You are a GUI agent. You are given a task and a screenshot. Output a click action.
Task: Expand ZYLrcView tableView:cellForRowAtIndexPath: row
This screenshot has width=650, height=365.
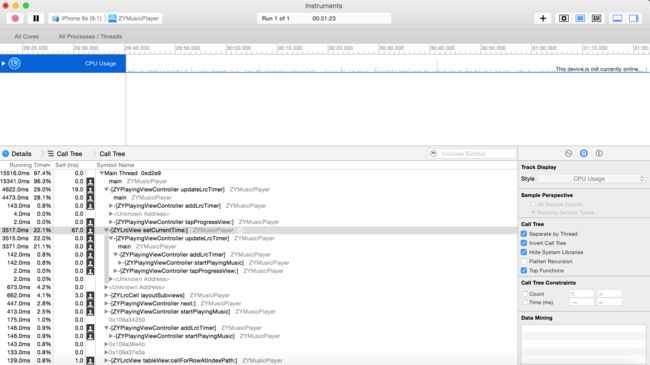[x=106, y=360]
